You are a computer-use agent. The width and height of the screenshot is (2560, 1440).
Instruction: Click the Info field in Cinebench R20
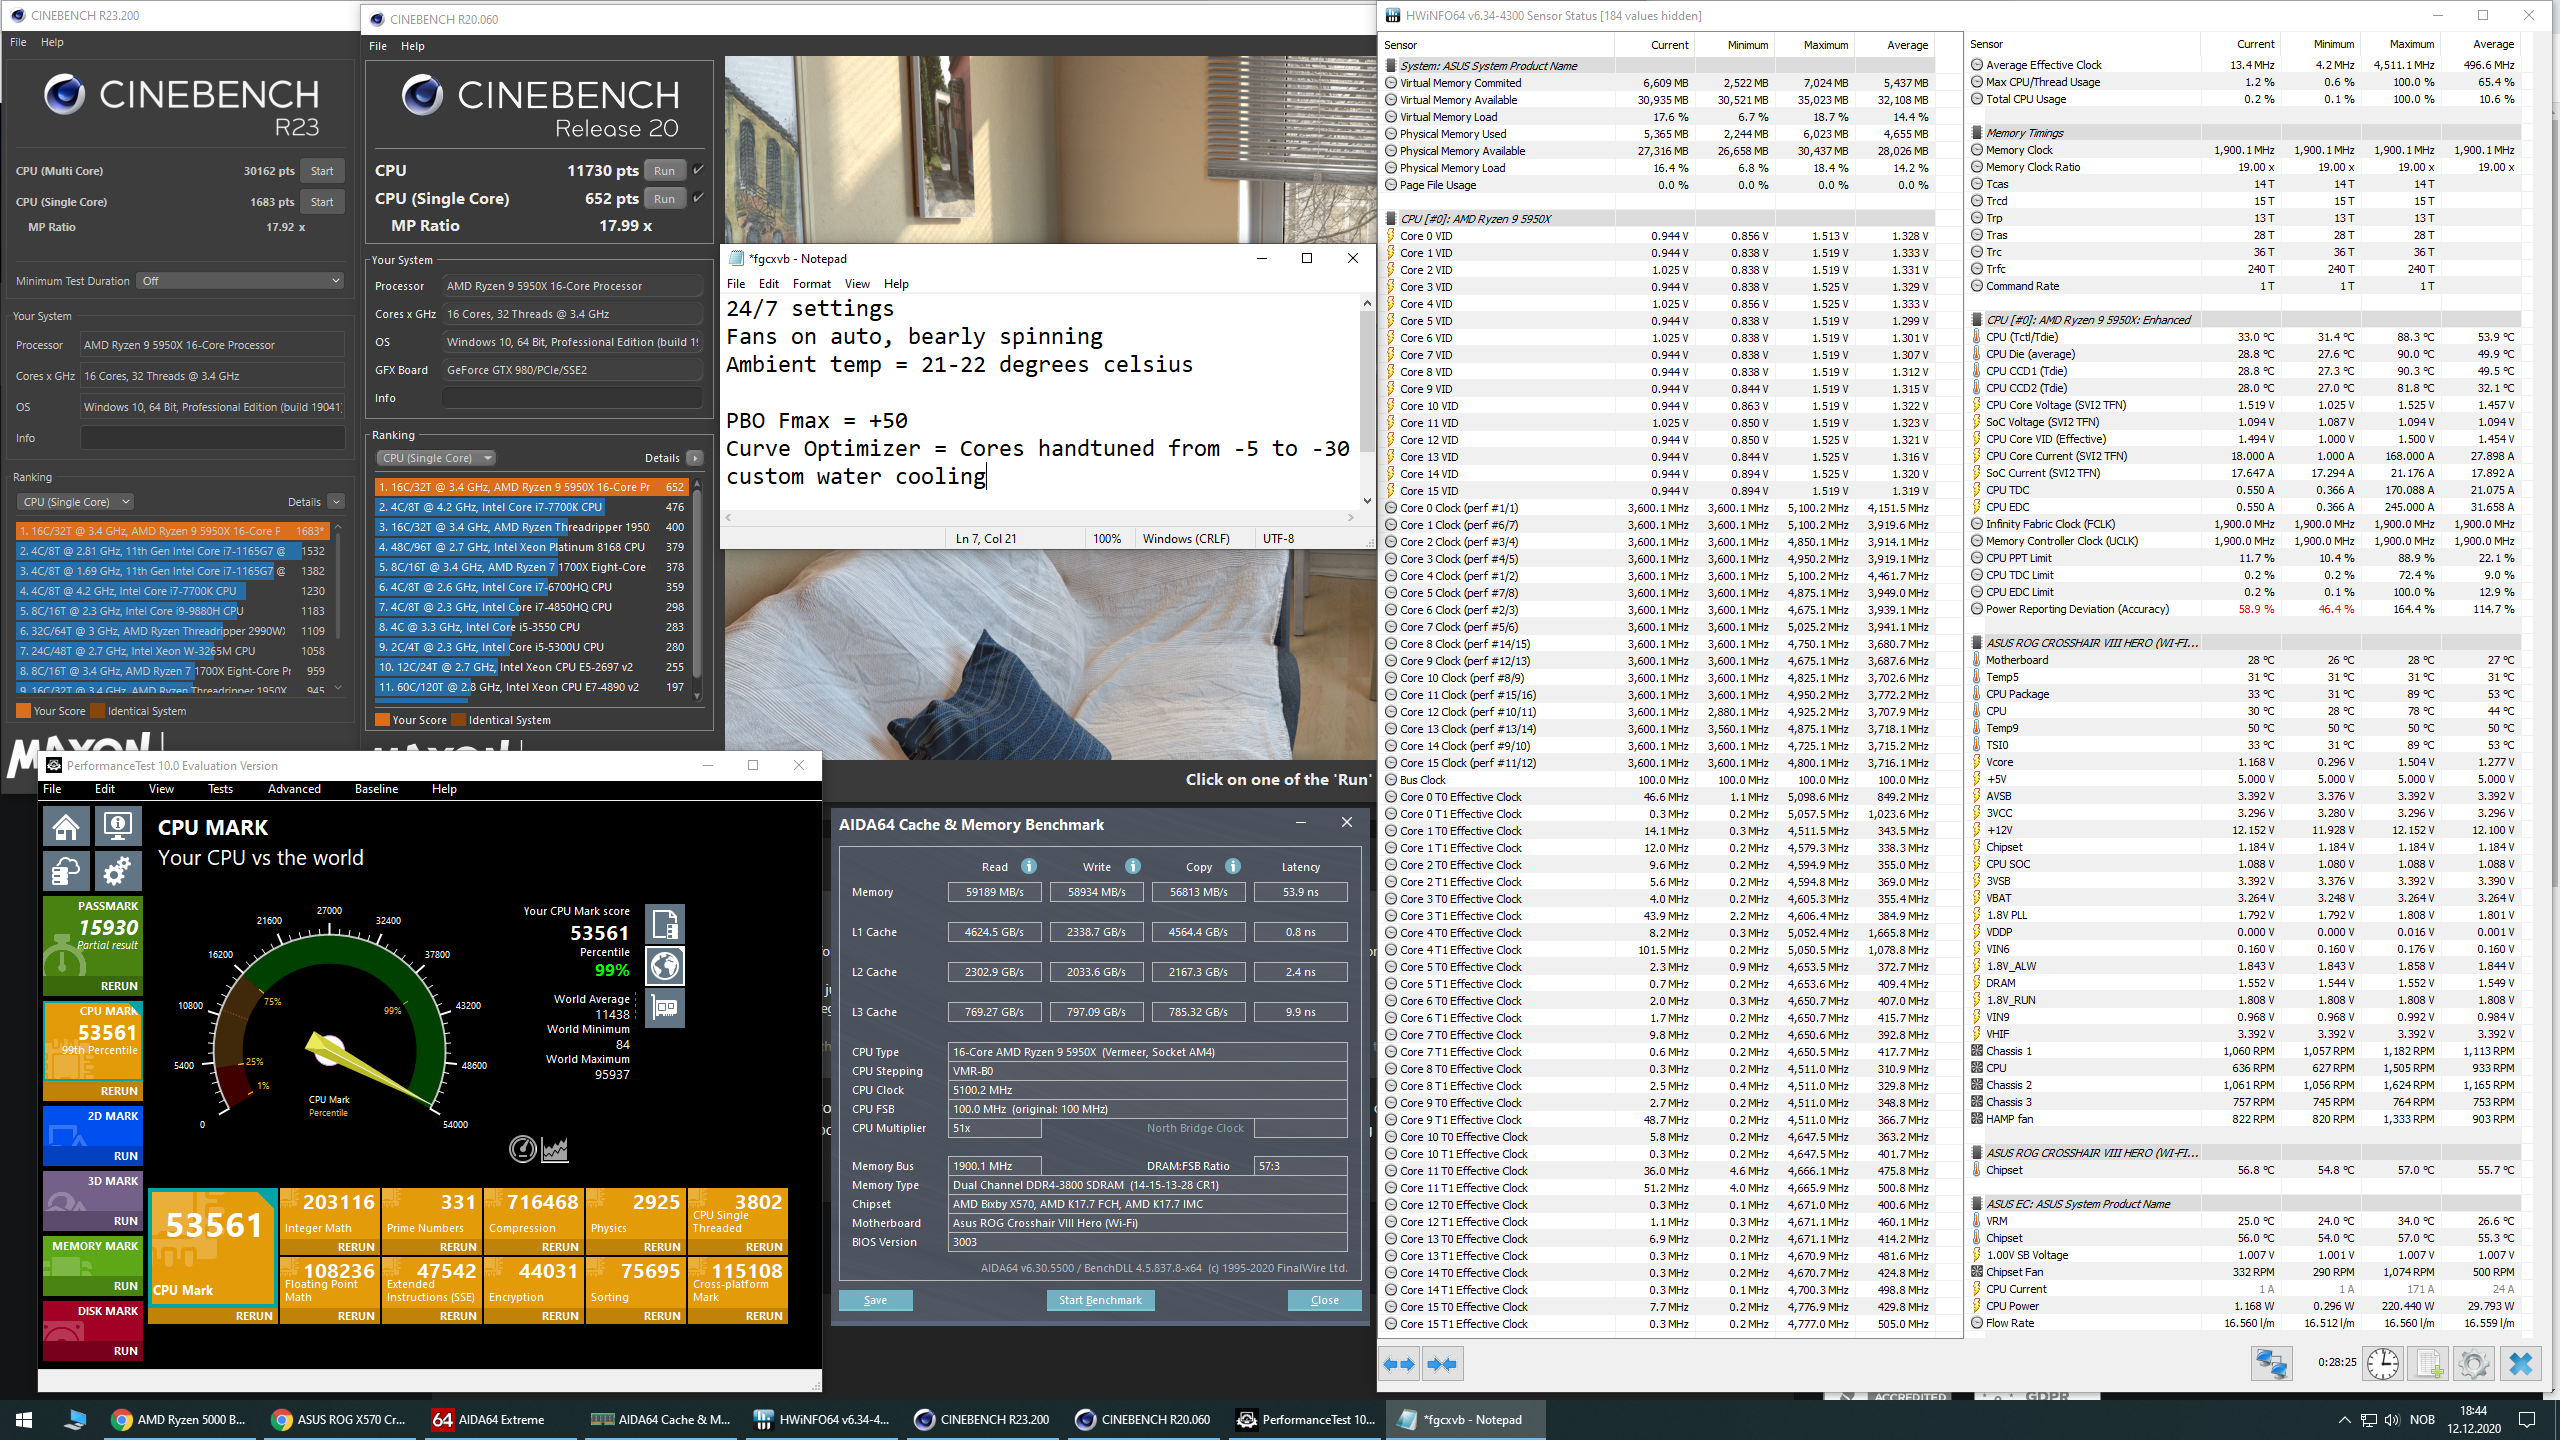point(571,398)
